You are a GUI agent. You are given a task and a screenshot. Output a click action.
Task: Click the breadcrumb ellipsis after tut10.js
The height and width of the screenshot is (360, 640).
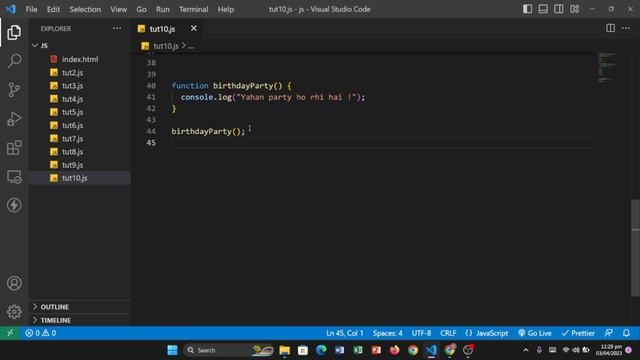(191, 46)
